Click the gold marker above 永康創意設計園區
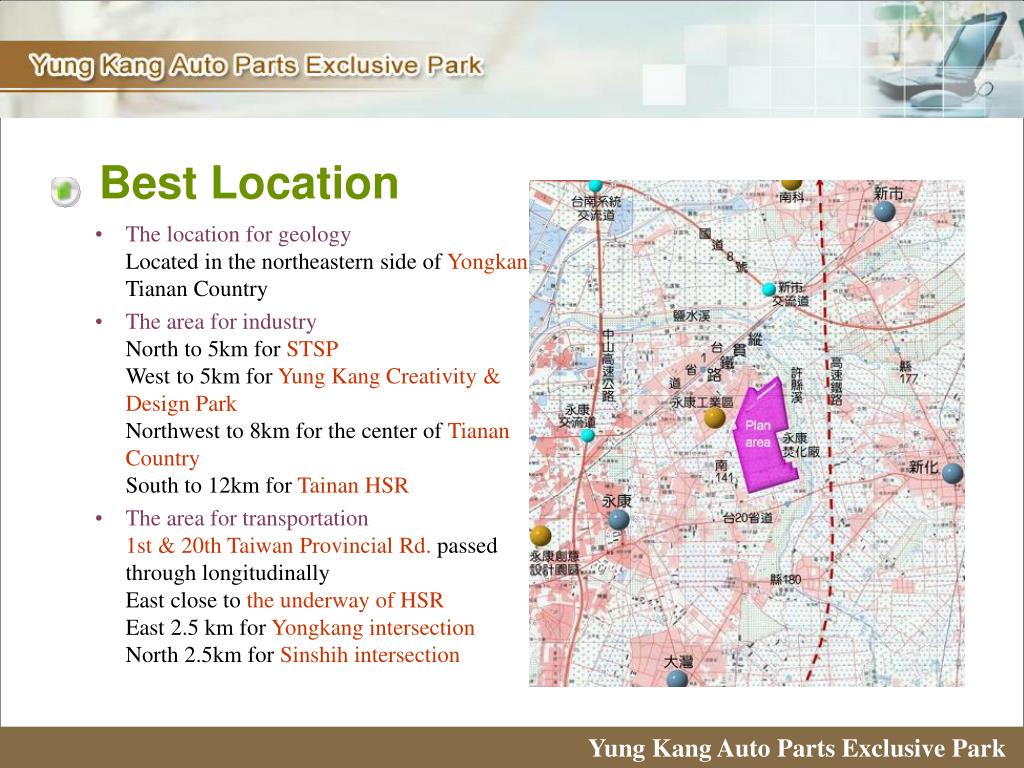The height and width of the screenshot is (768, 1024). click(x=540, y=536)
